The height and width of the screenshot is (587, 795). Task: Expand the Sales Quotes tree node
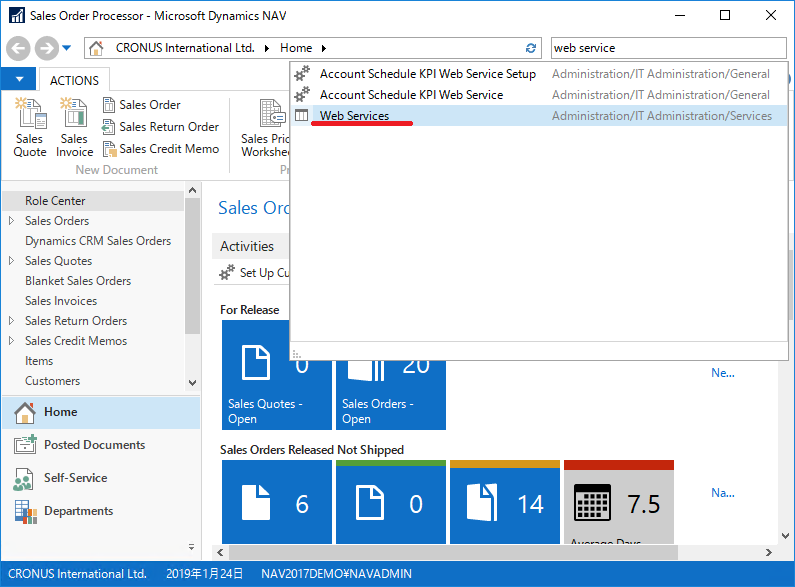(x=11, y=261)
